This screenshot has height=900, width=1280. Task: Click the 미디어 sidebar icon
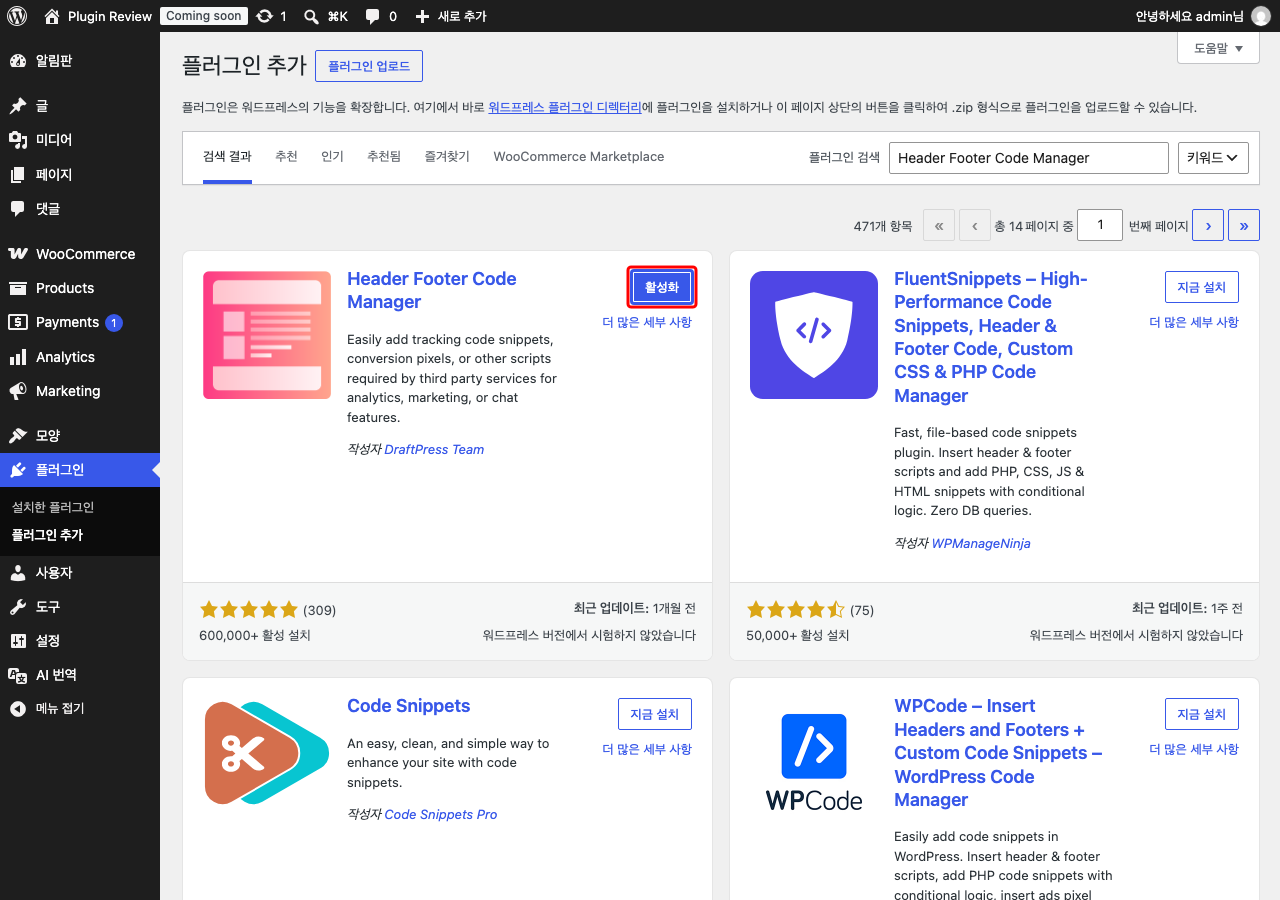pos(17,140)
